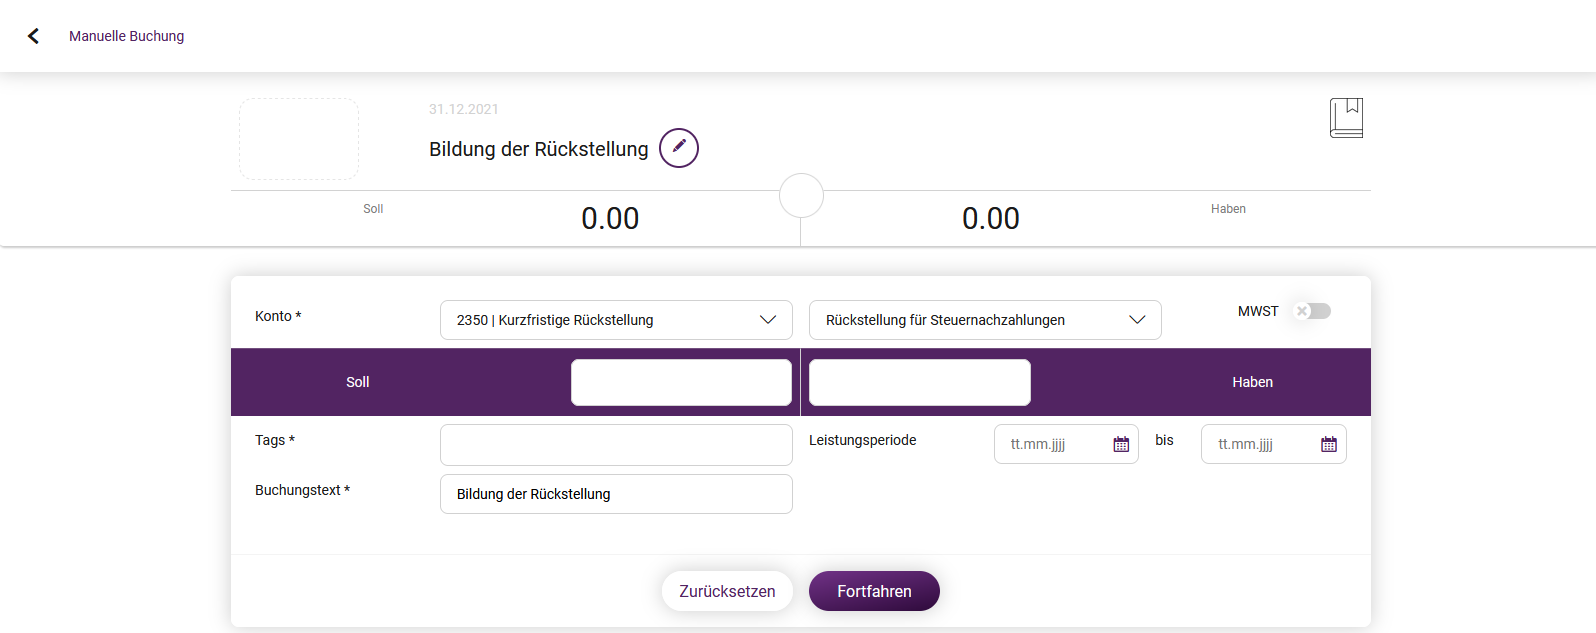
Task: Click the end date field after bis
Action: click(x=1273, y=444)
